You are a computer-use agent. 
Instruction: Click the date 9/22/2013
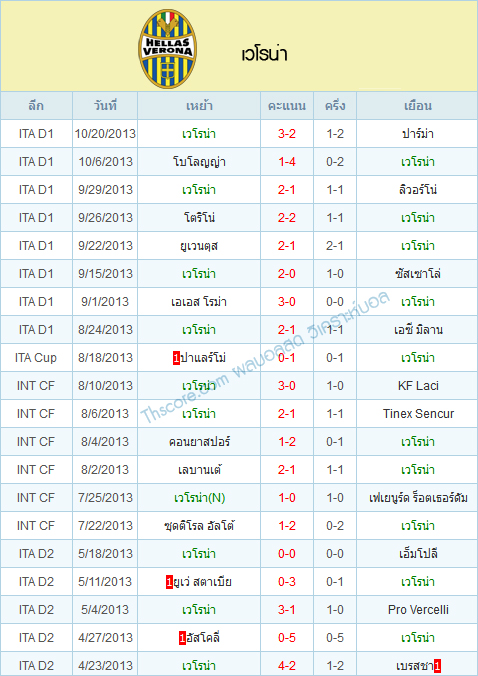[x=105, y=246]
